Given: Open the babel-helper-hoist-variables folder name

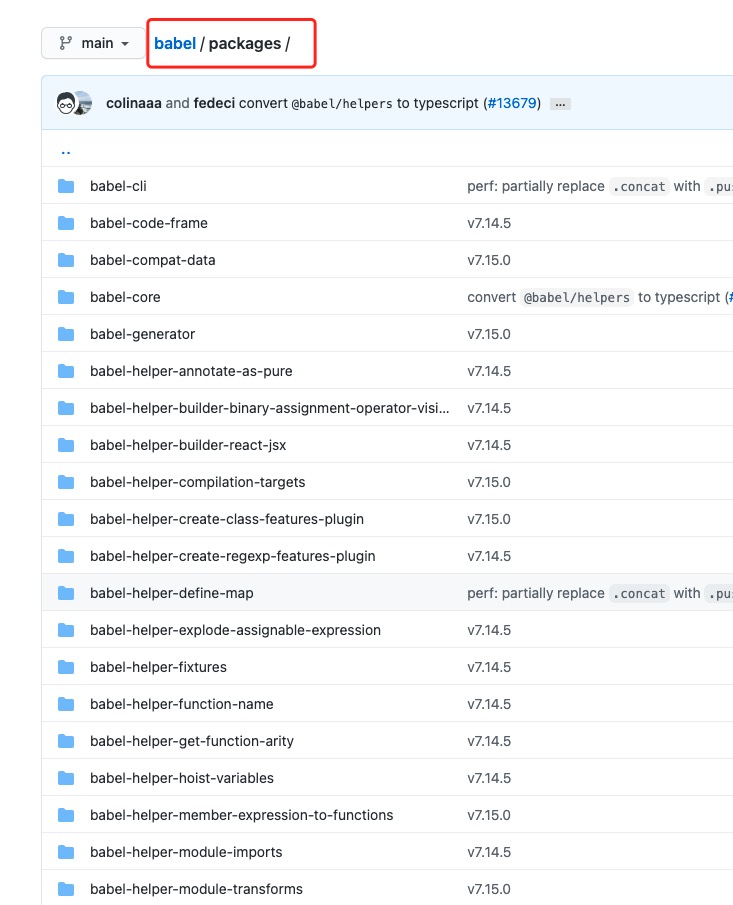Looking at the screenshot, I should (x=182, y=778).
